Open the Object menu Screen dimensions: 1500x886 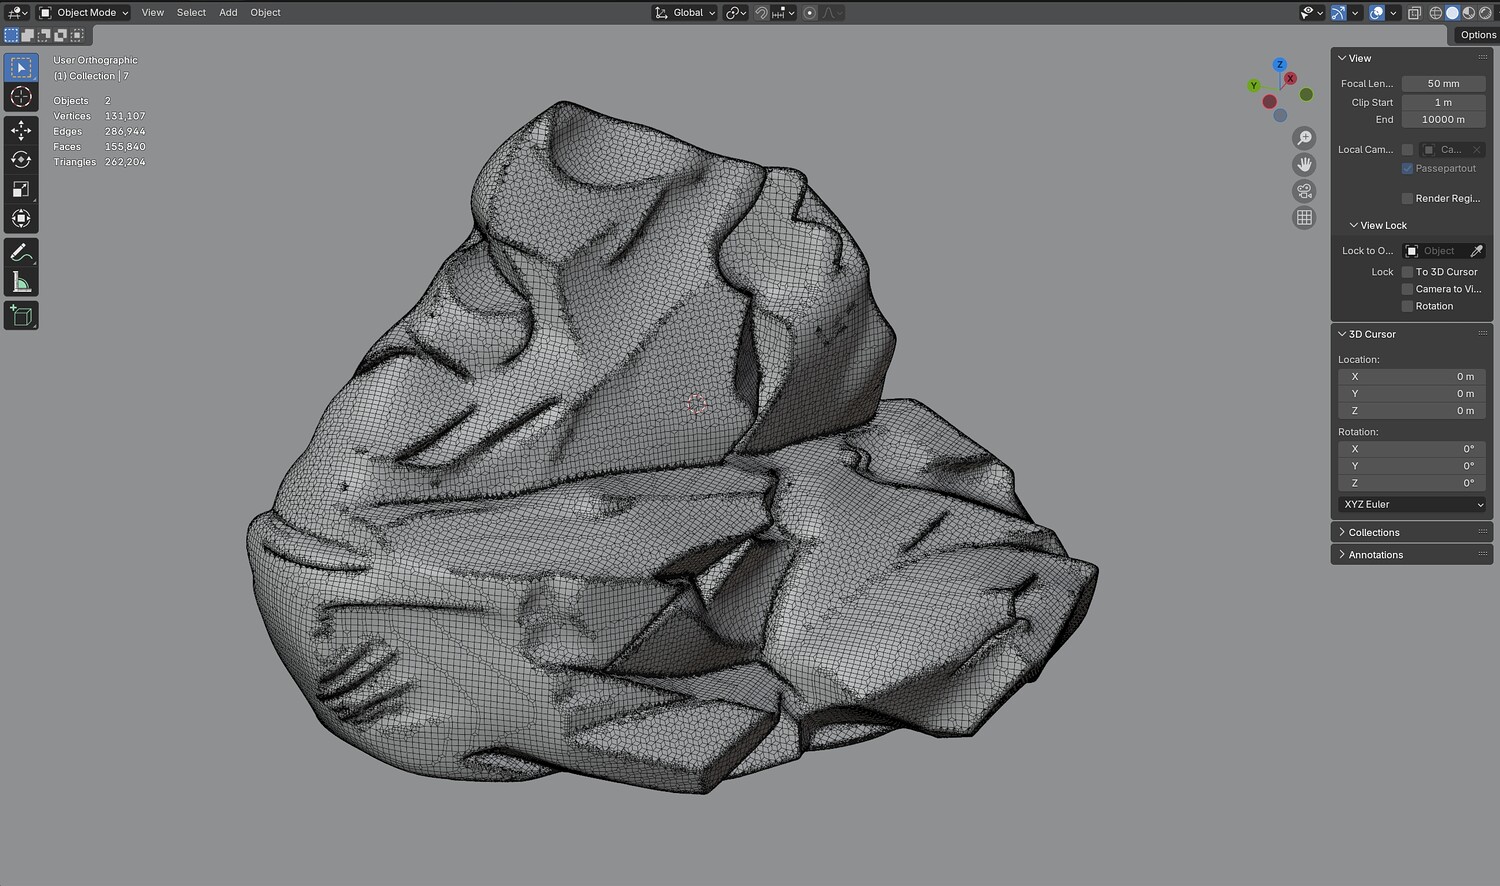[x=265, y=13]
